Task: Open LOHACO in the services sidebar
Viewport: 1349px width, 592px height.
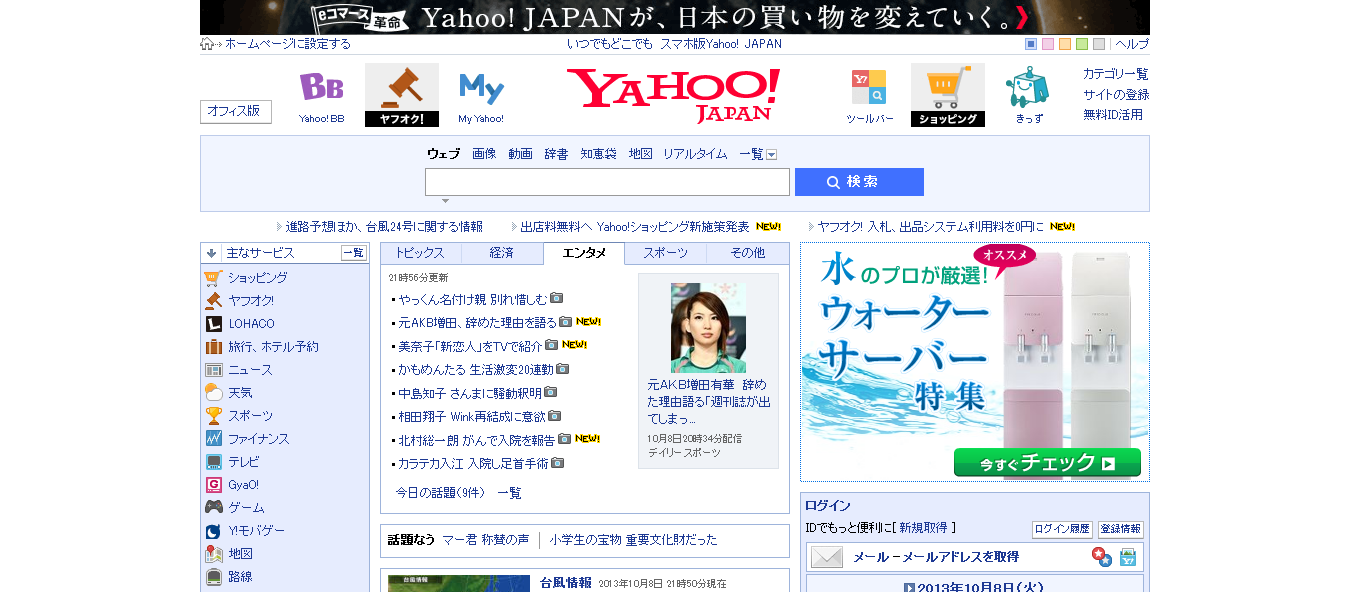Action: click(x=251, y=324)
